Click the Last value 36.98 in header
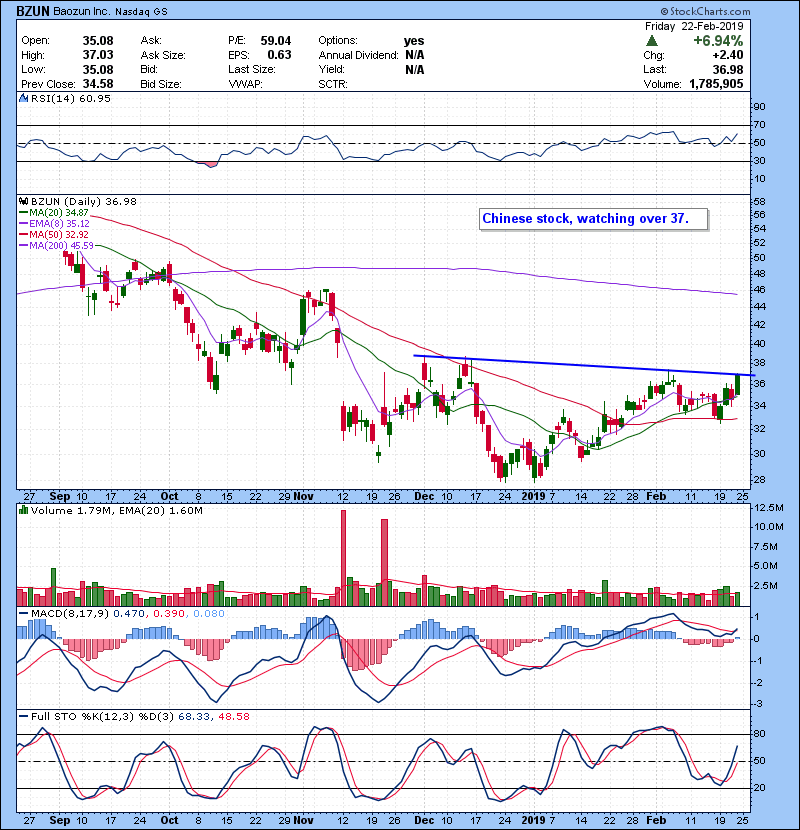The image size is (800, 830). tap(727, 69)
